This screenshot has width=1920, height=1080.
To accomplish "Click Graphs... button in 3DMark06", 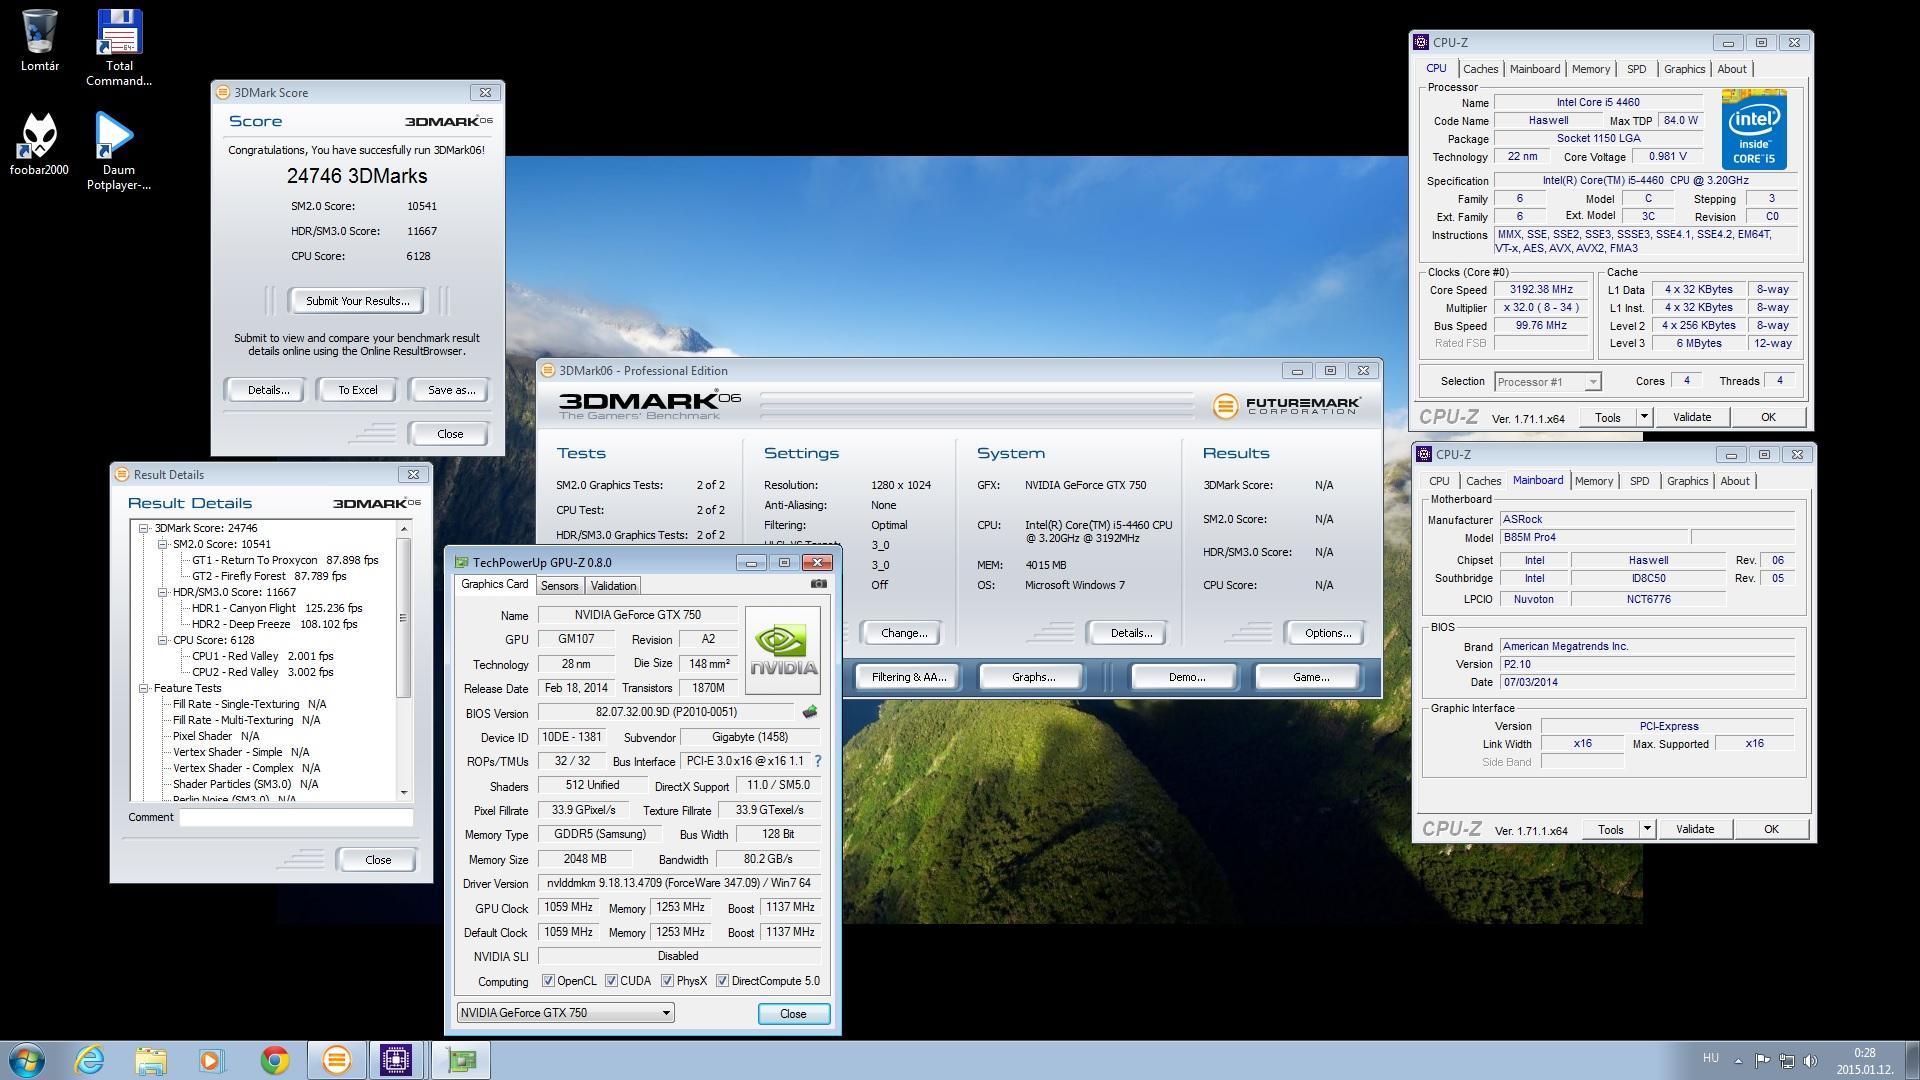I will tap(1033, 677).
